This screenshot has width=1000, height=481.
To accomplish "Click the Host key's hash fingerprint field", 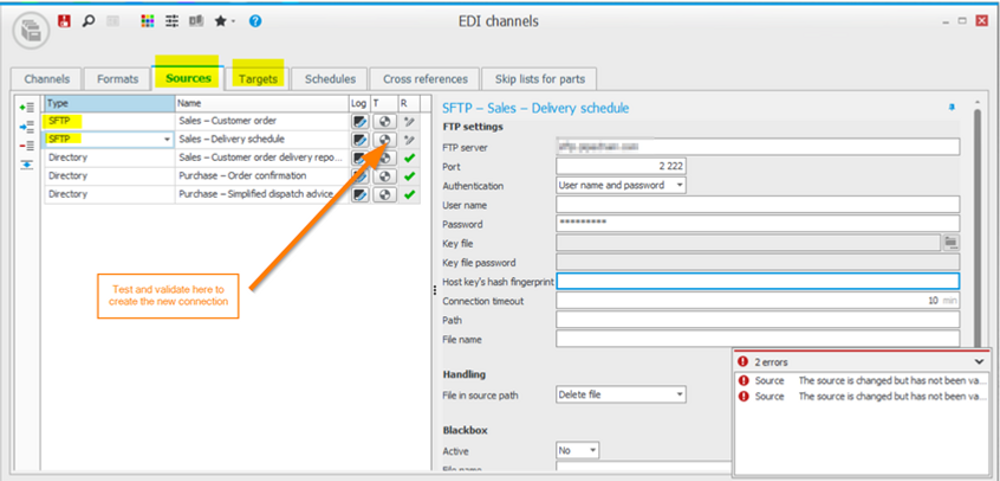I will [x=757, y=282].
